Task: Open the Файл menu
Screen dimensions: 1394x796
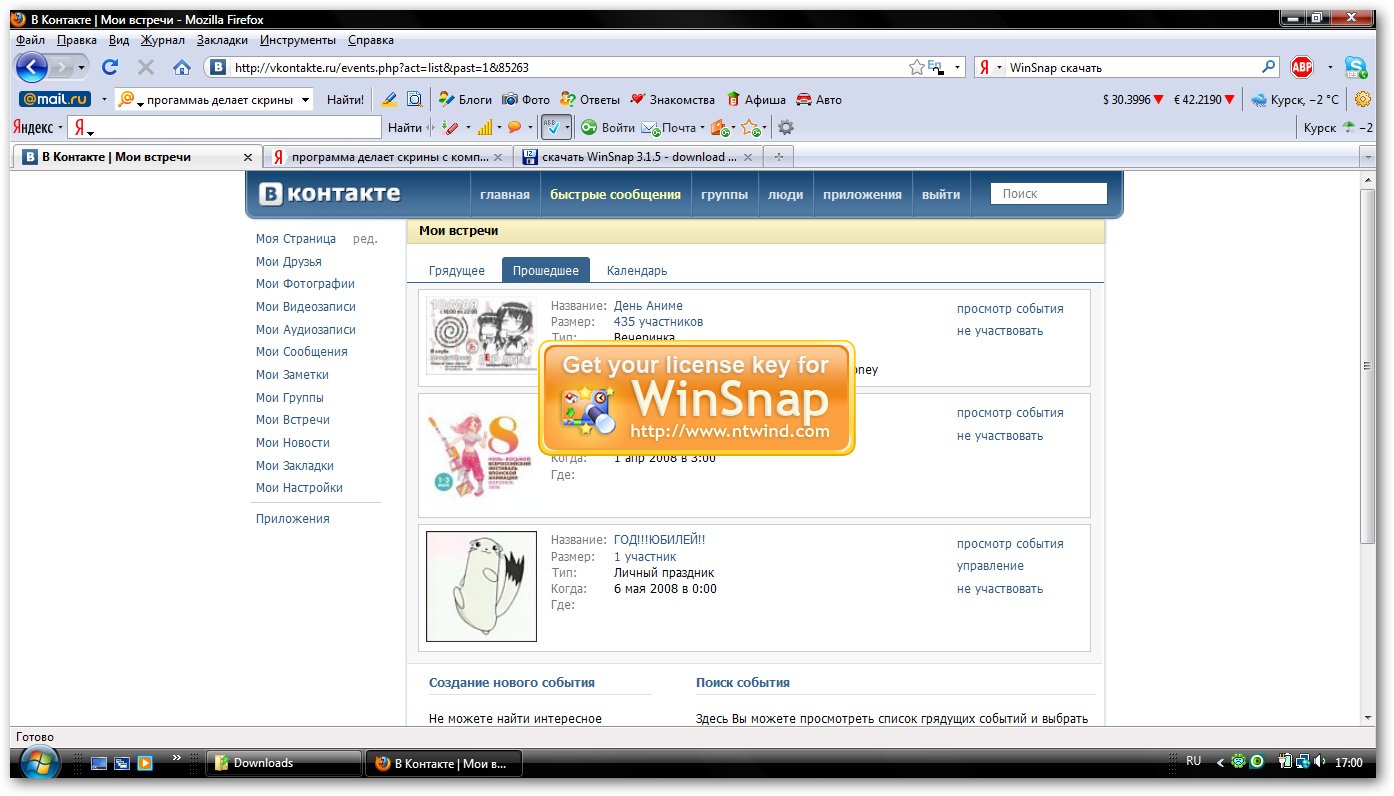Action: [x=30, y=40]
